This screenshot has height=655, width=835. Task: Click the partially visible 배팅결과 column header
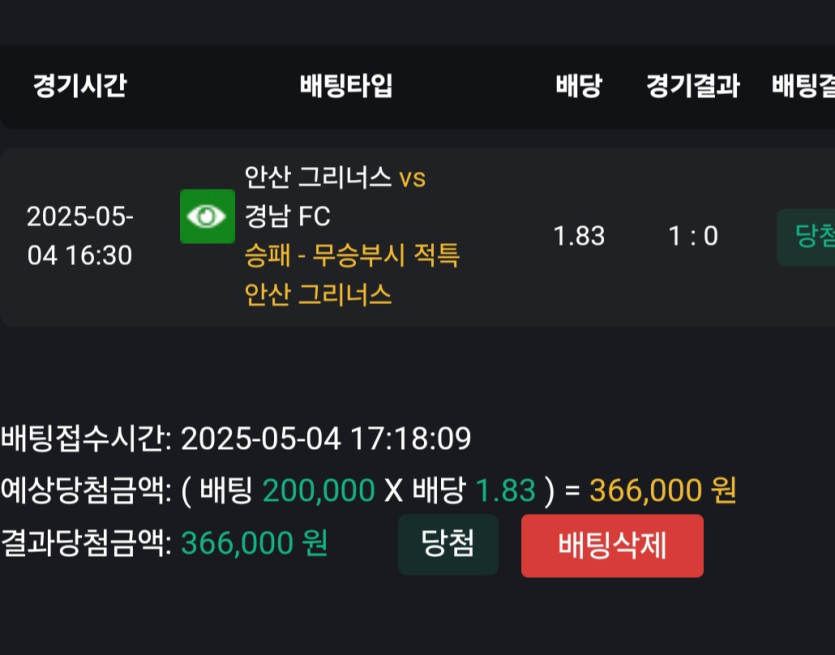[x=804, y=85]
